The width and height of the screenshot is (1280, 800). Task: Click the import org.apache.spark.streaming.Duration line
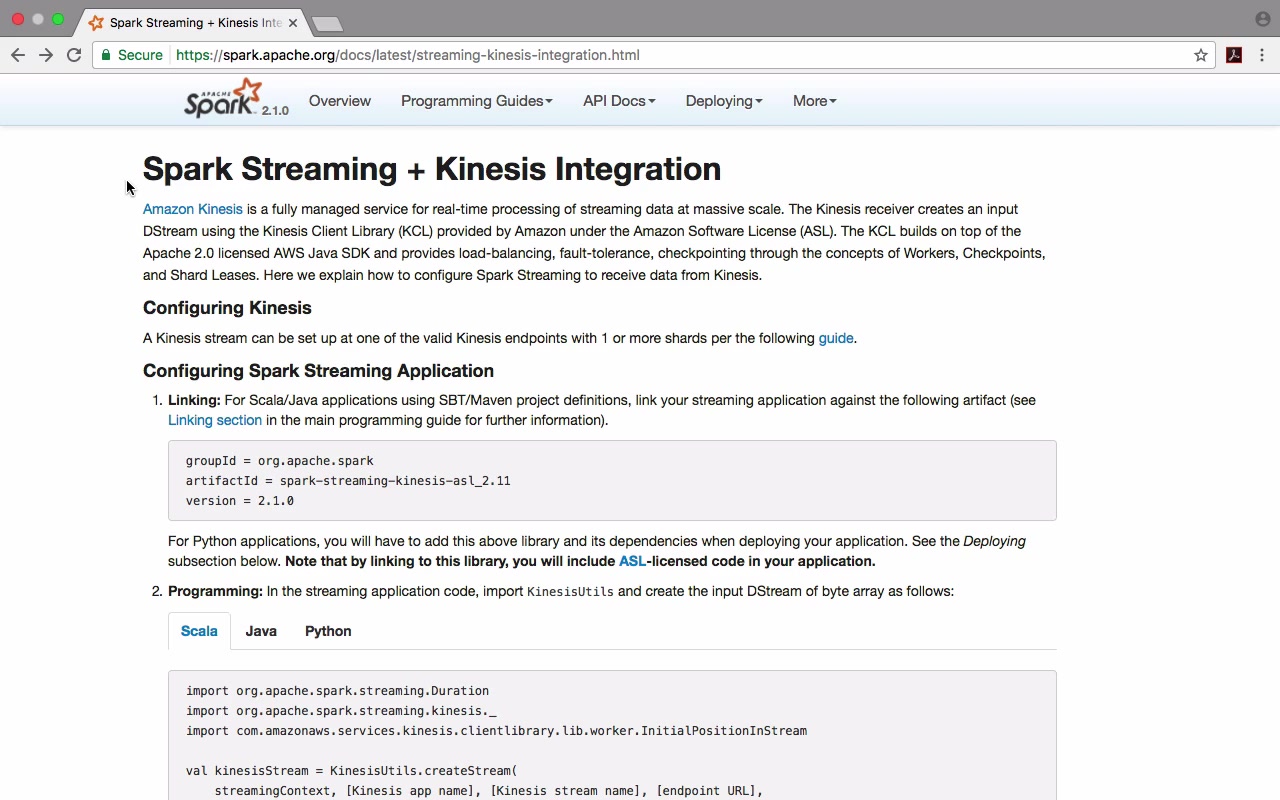337,691
